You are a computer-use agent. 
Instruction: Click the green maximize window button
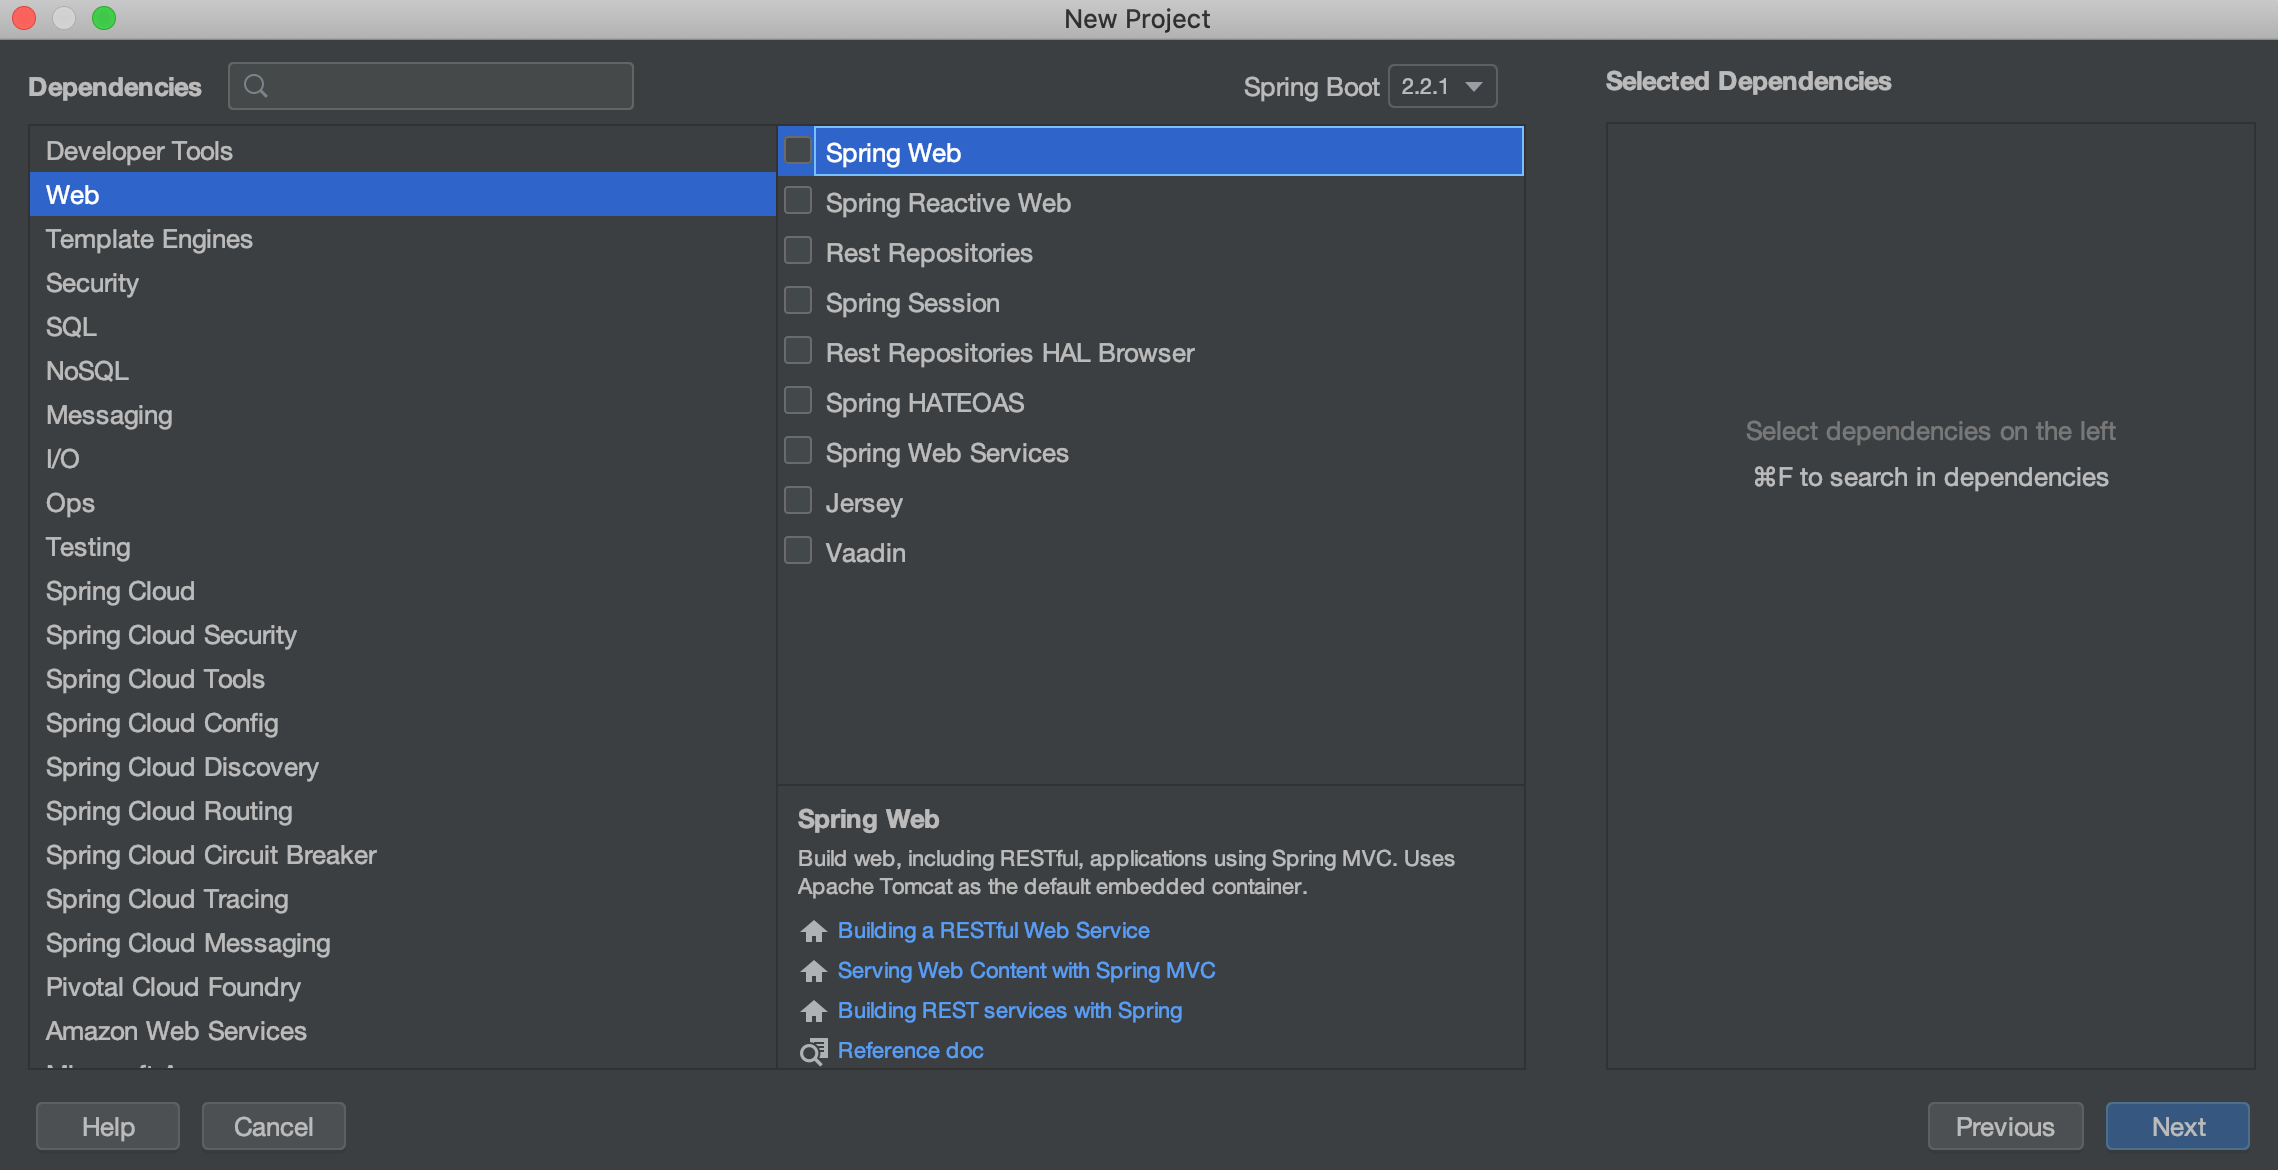click(104, 18)
